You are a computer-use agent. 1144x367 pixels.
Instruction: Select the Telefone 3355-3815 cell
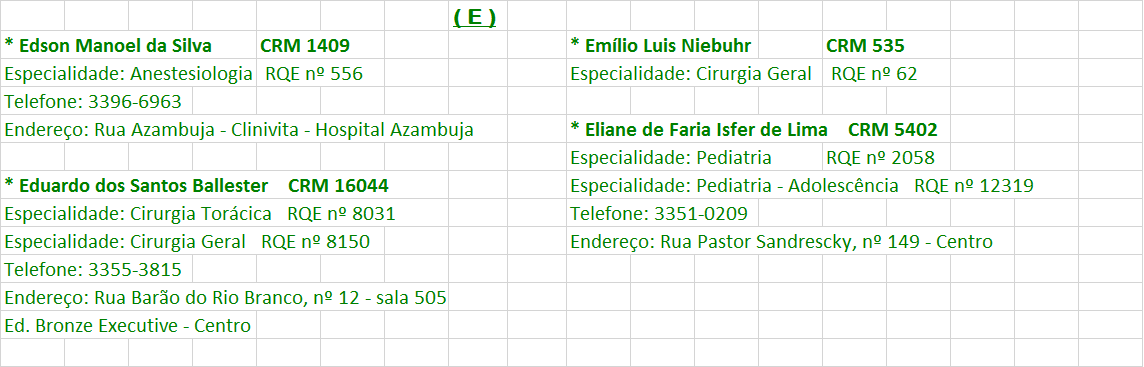[x=93, y=270]
